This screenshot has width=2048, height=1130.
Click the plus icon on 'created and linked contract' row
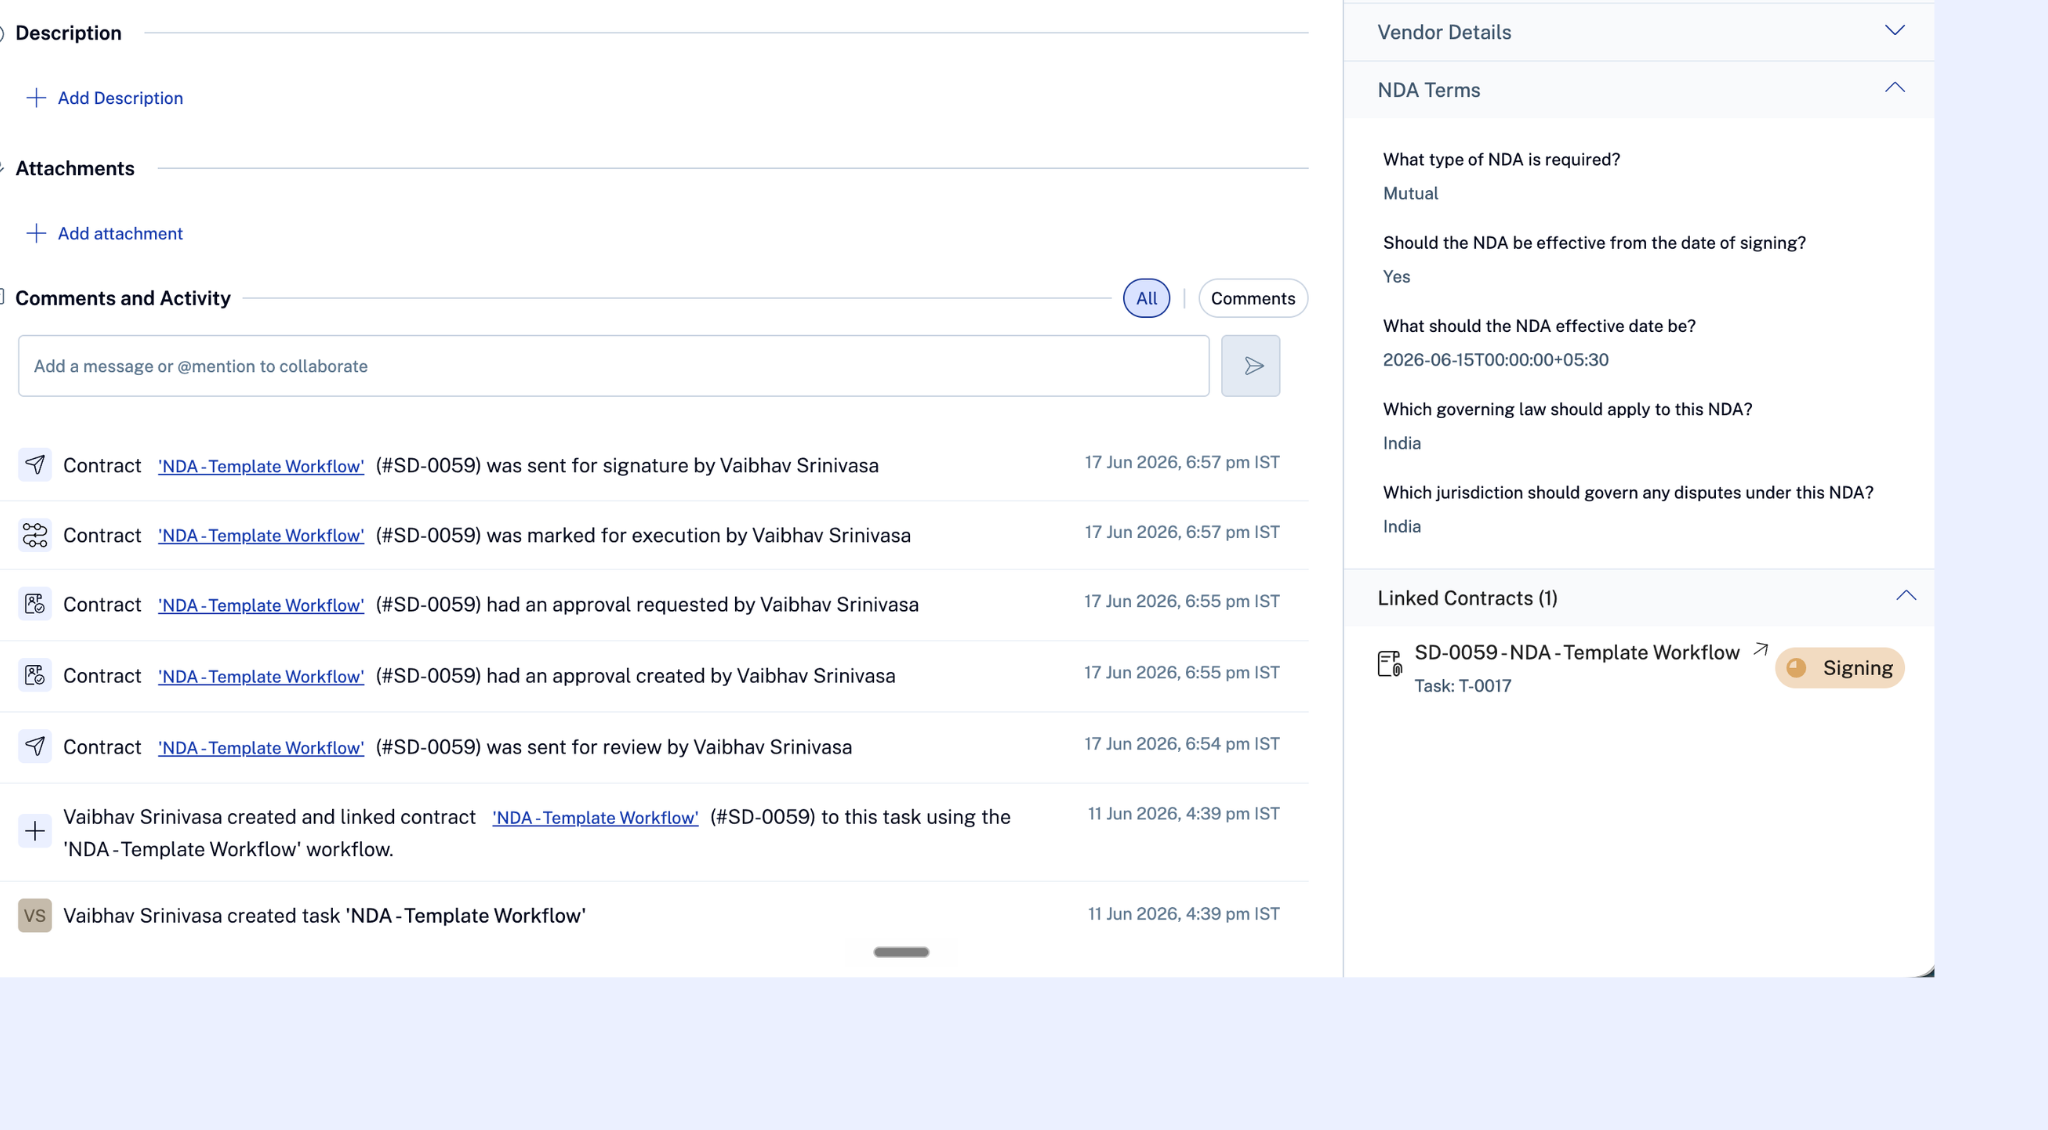pyautogui.click(x=35, y=831)
